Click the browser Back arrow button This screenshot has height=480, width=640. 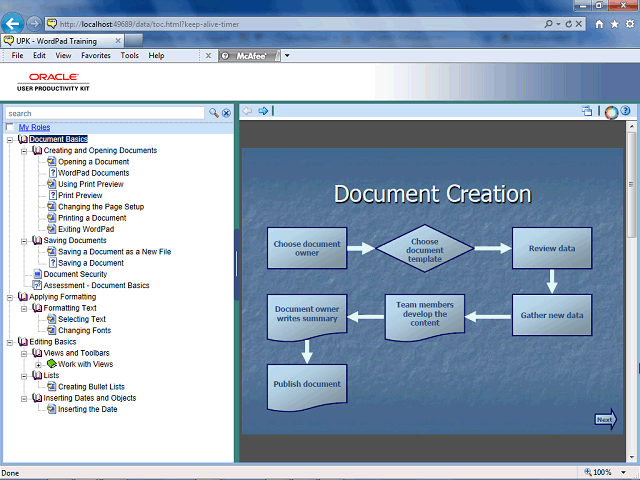pyautogui.click(x=12, y=23)
